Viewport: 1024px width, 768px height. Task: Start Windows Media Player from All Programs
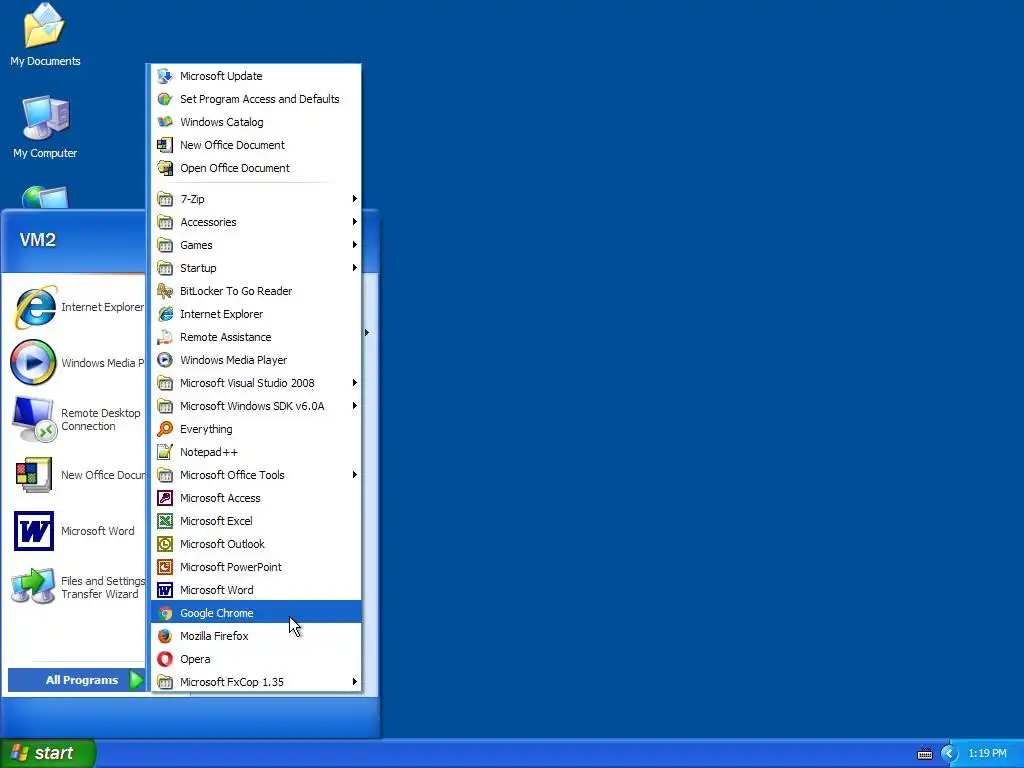click(256, 359)
